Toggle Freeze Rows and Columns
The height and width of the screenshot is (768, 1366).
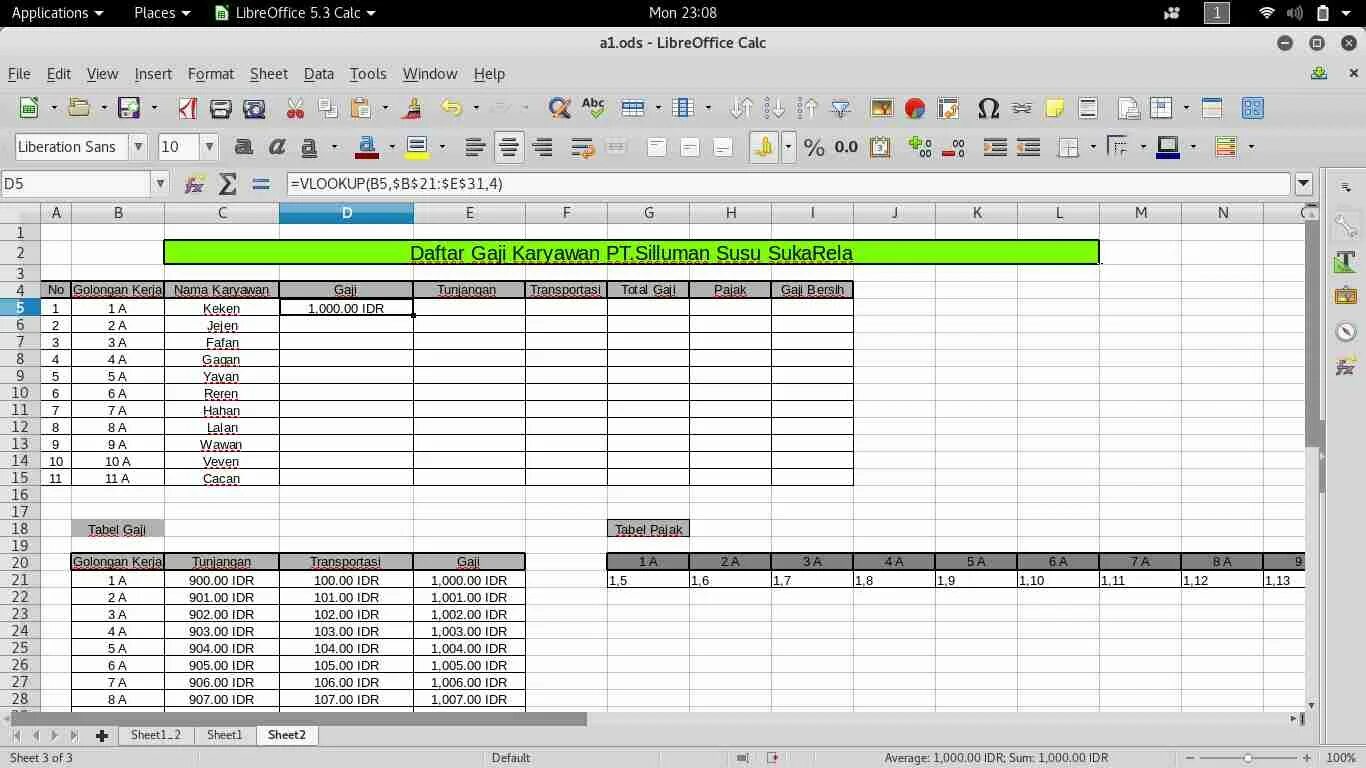tap(1162, 108)
